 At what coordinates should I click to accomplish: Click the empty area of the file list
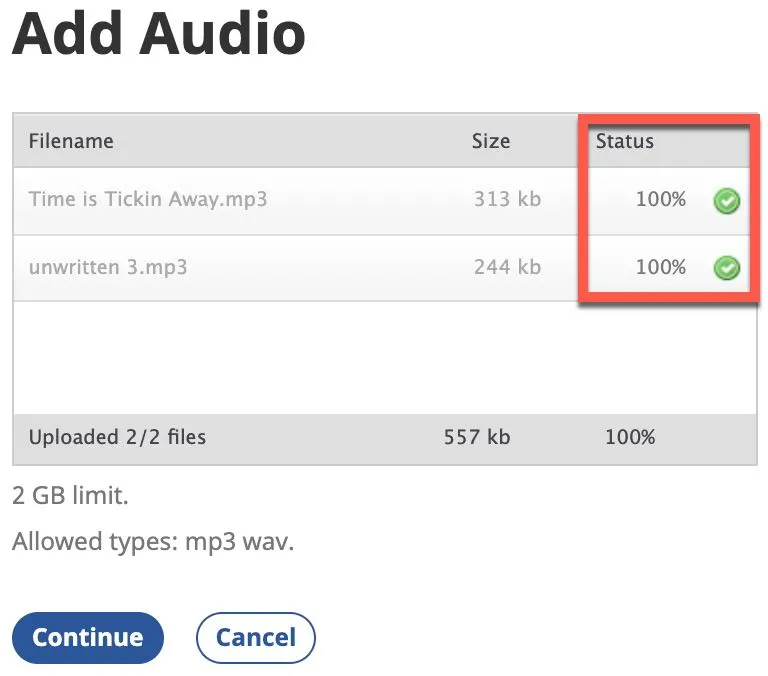tap(384, 357)
